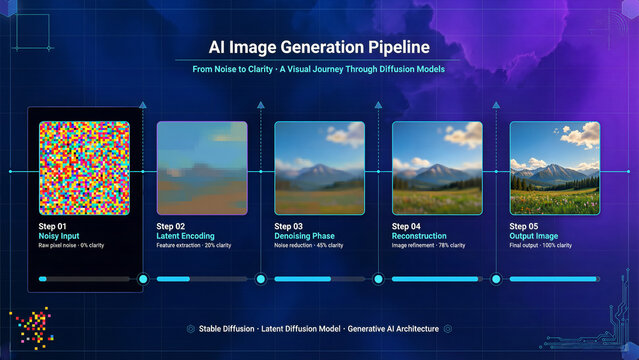Image resolution: width=639 pixels, height=360 pixels.
Task: Select the Step 03 label
Action: coord(289,226)
